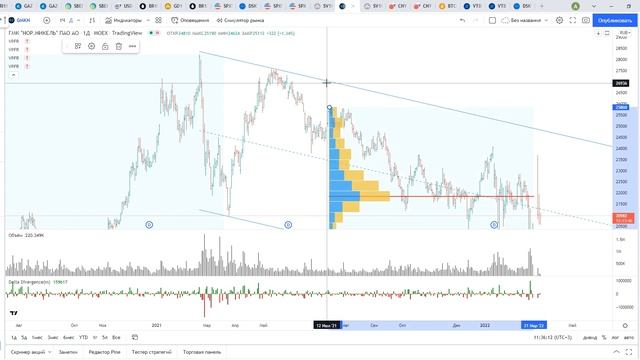
Task: Take a chart snapshot with the camera icon
Action: coord(586,20)
